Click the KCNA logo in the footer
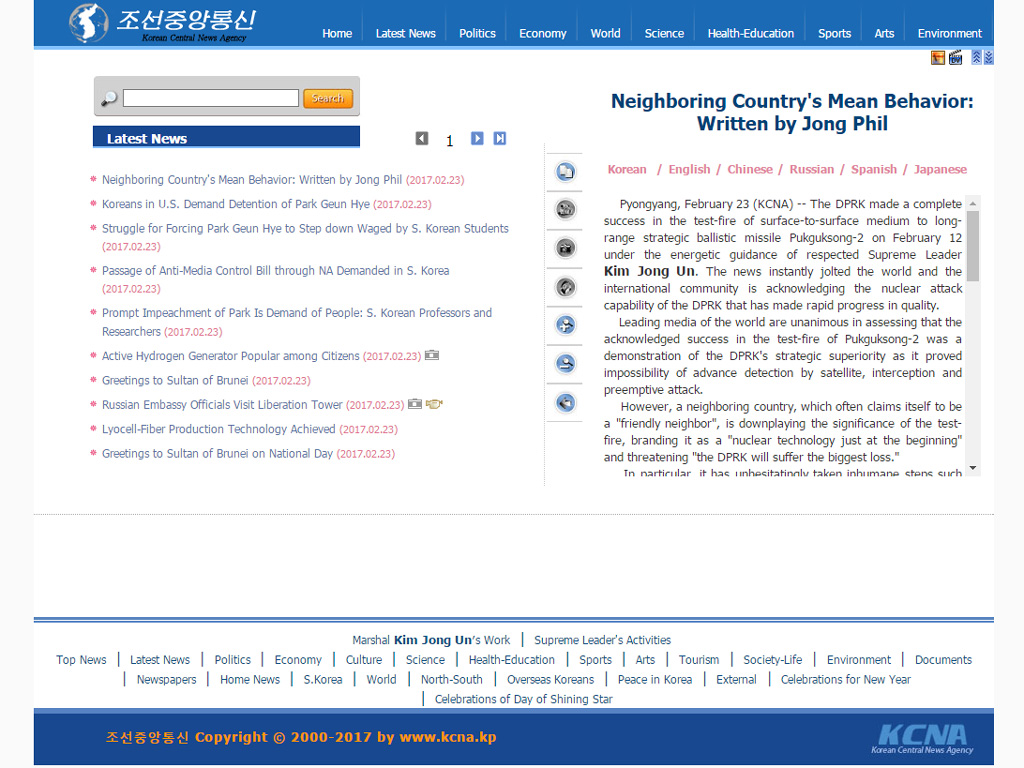This screenshot has width=1024, height=768. (922, 739)
